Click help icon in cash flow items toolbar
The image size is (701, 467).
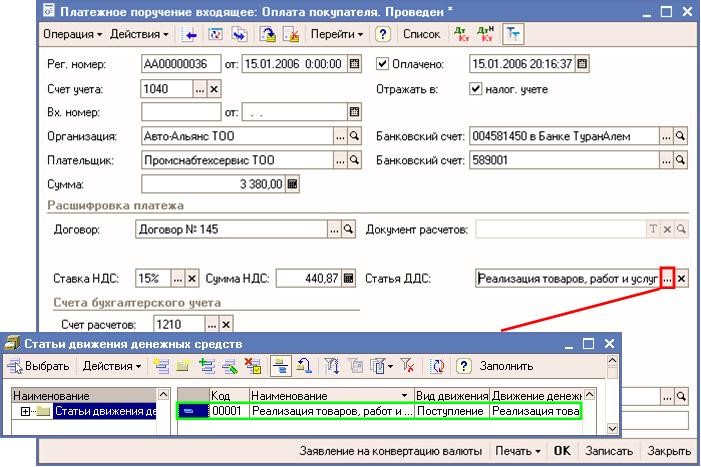(x=464, y=366)
